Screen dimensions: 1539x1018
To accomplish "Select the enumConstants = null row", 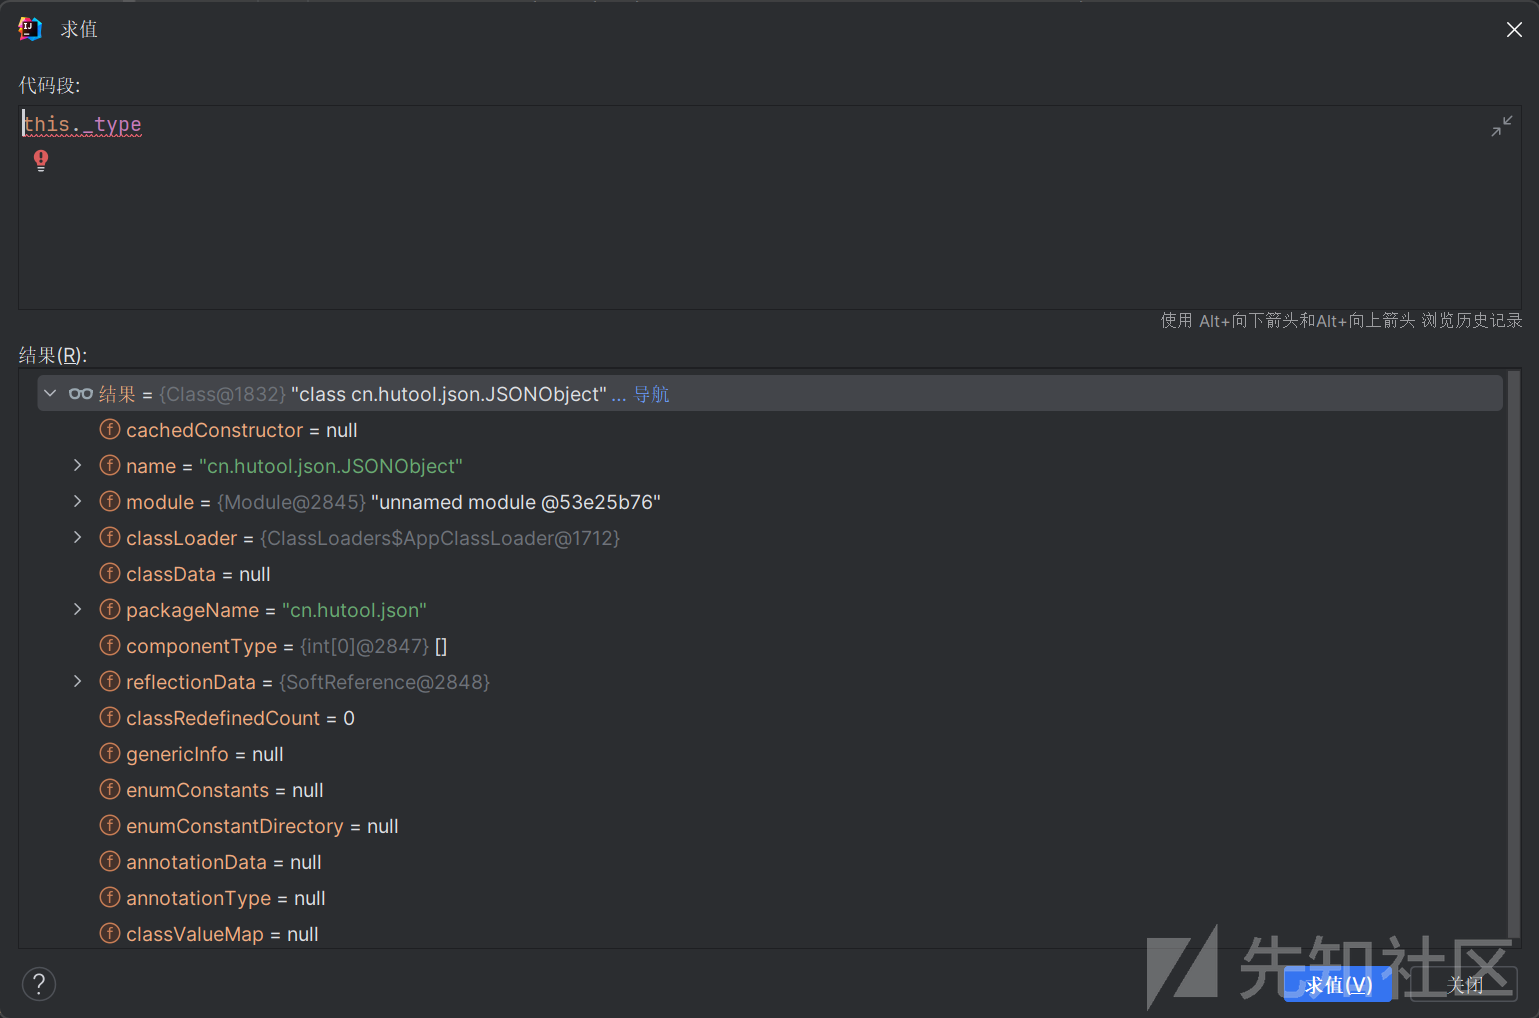I will (770, 790).
